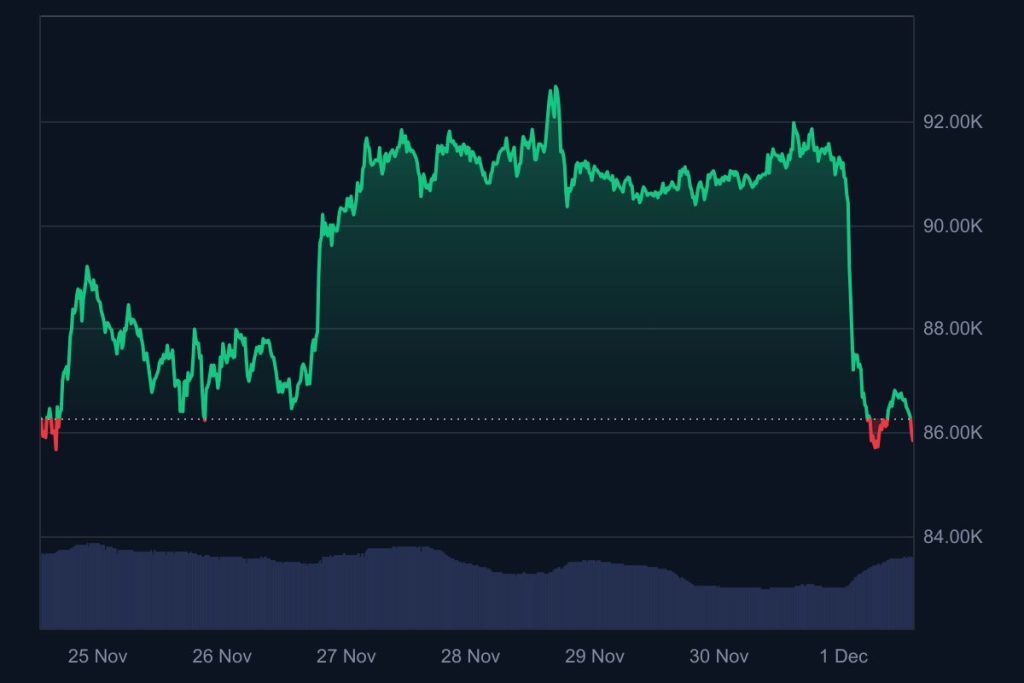Select the 28 Nov date label
The height and width of the screenshot is (683, 1024).
[x=470, y=656]
